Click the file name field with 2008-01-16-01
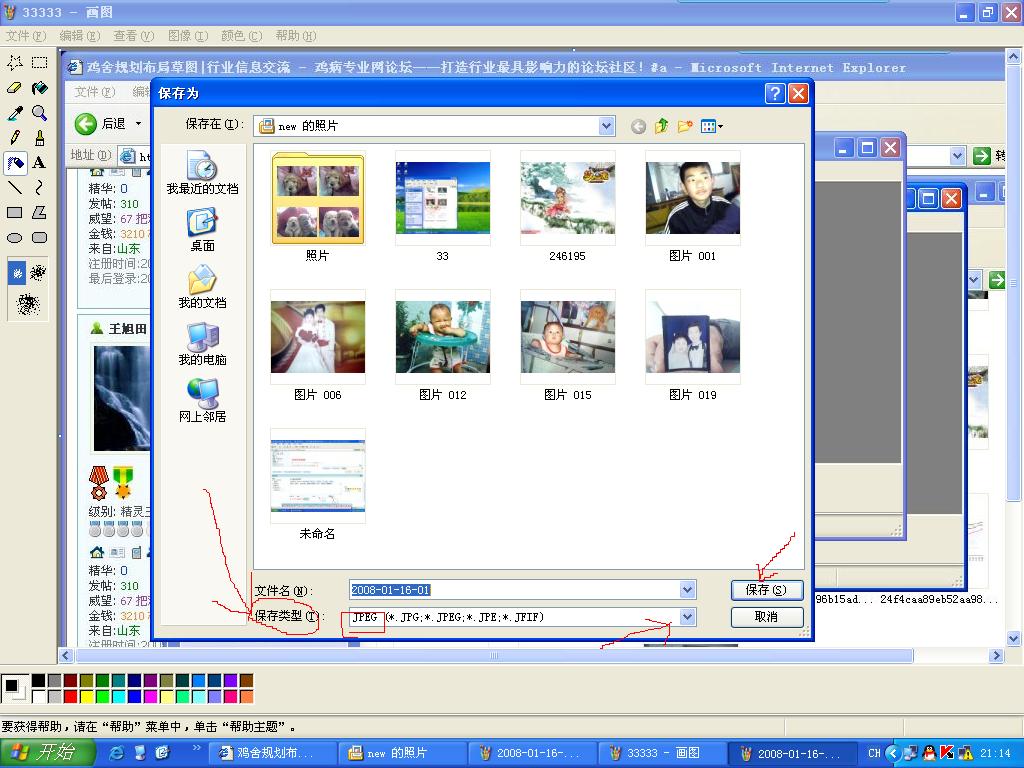Screen dimensions: 1024x768 515,590
